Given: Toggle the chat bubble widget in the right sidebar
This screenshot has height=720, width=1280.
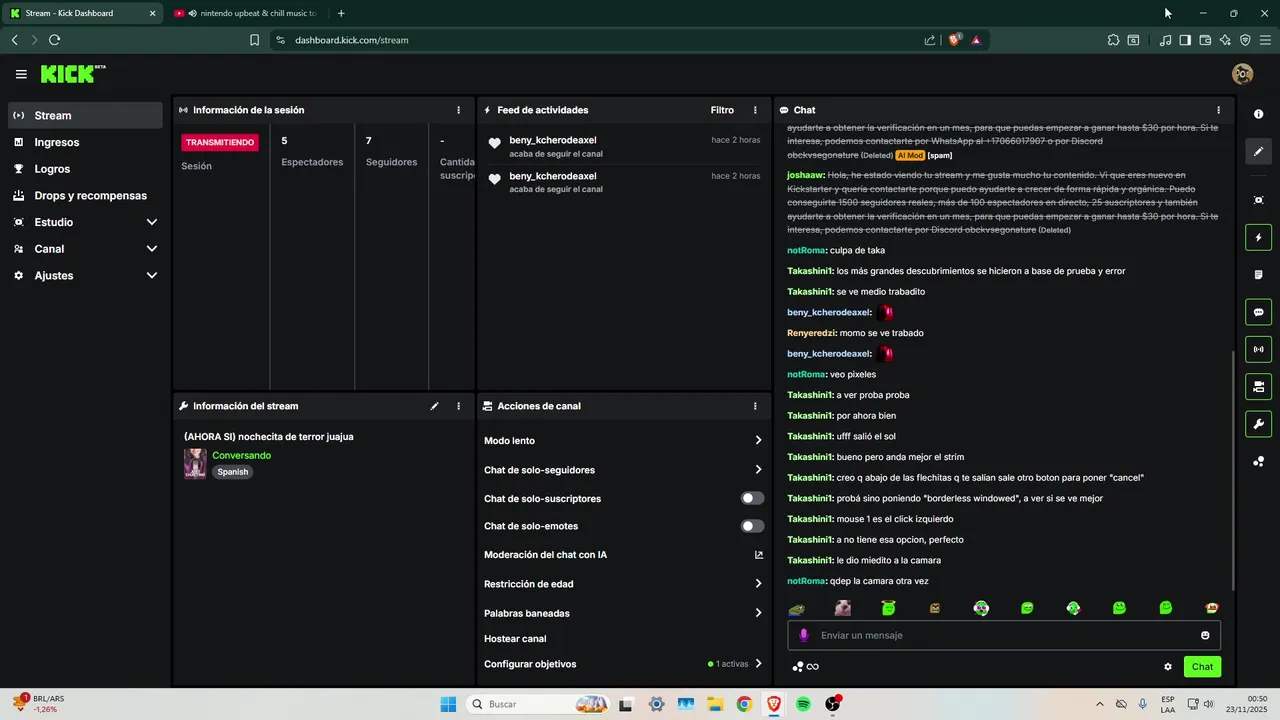Looking at the screenshot, I should tap(1258, 312).
